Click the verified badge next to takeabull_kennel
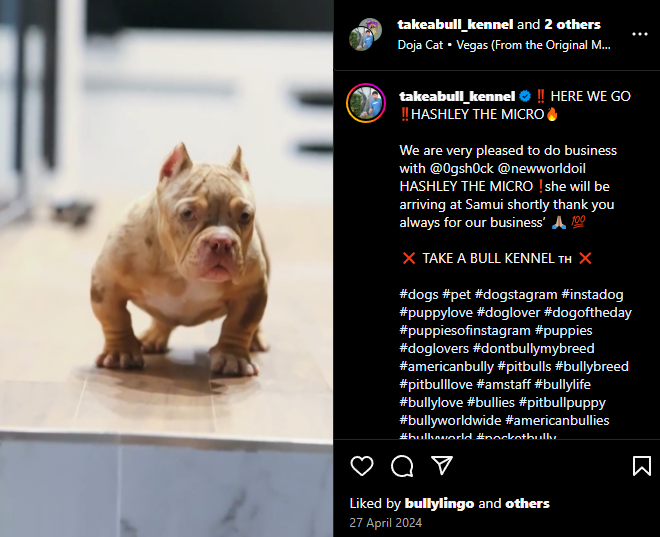The image size is (660, 537). pos(525,96)
